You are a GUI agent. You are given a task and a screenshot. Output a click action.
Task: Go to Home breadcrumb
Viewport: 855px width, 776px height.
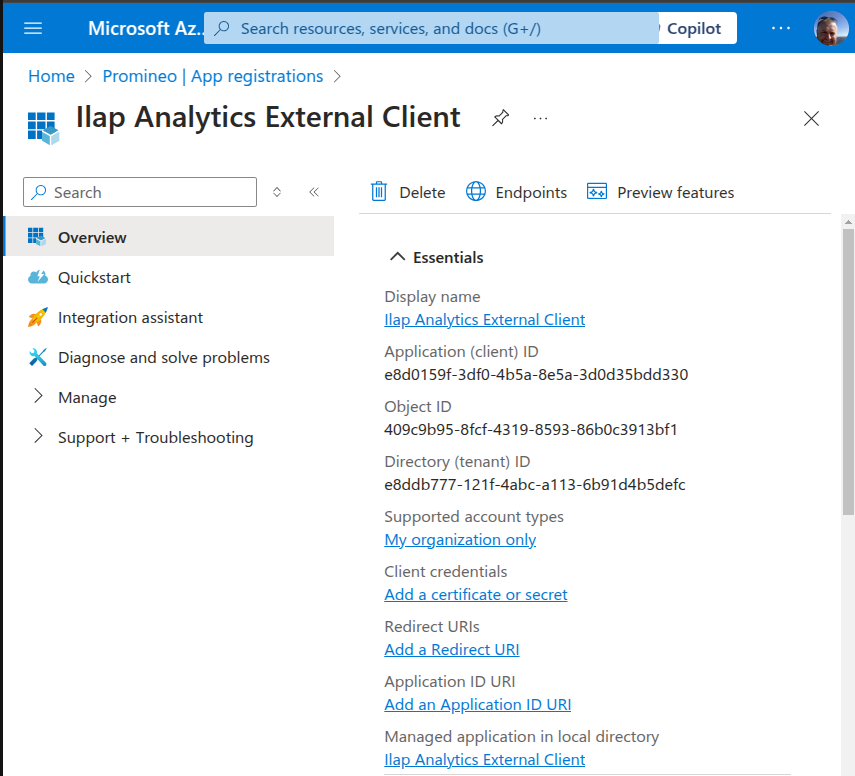(x=51, y=76)
